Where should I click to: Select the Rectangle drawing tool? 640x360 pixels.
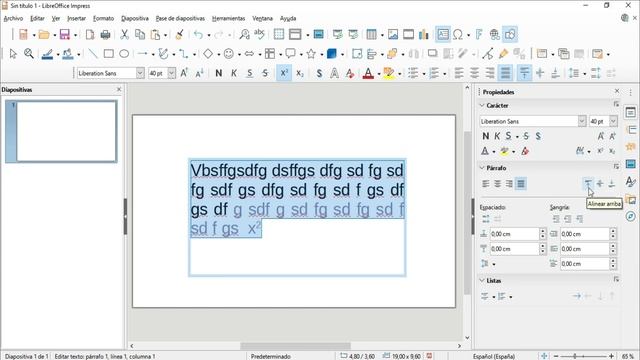coord(109,53)
